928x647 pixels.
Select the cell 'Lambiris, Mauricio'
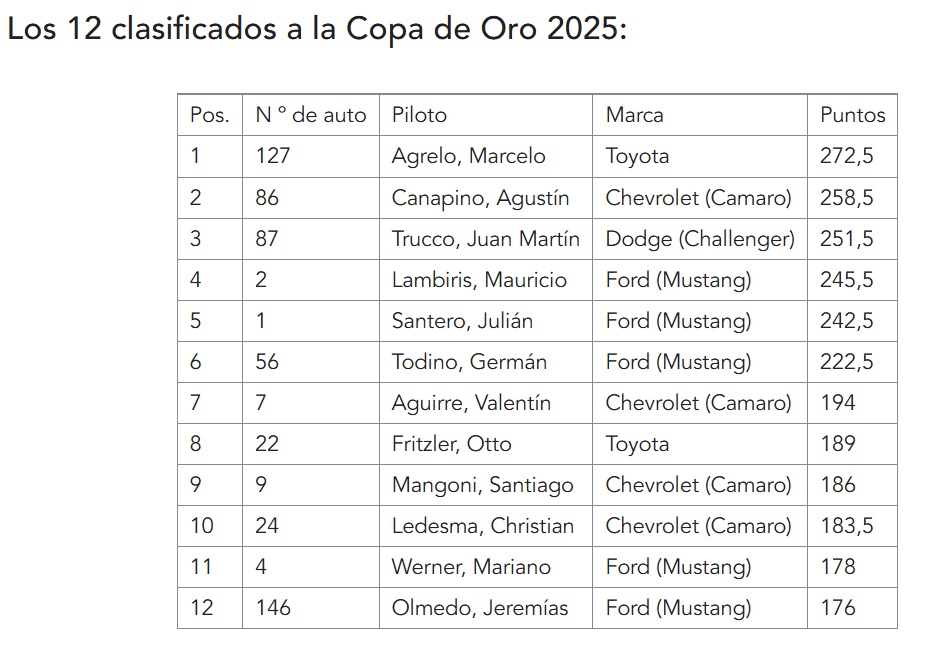(x=486, y=279)
